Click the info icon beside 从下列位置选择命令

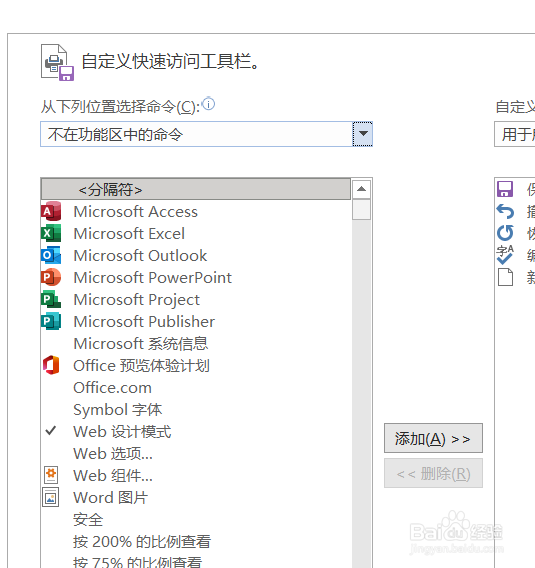click(209, 104)
